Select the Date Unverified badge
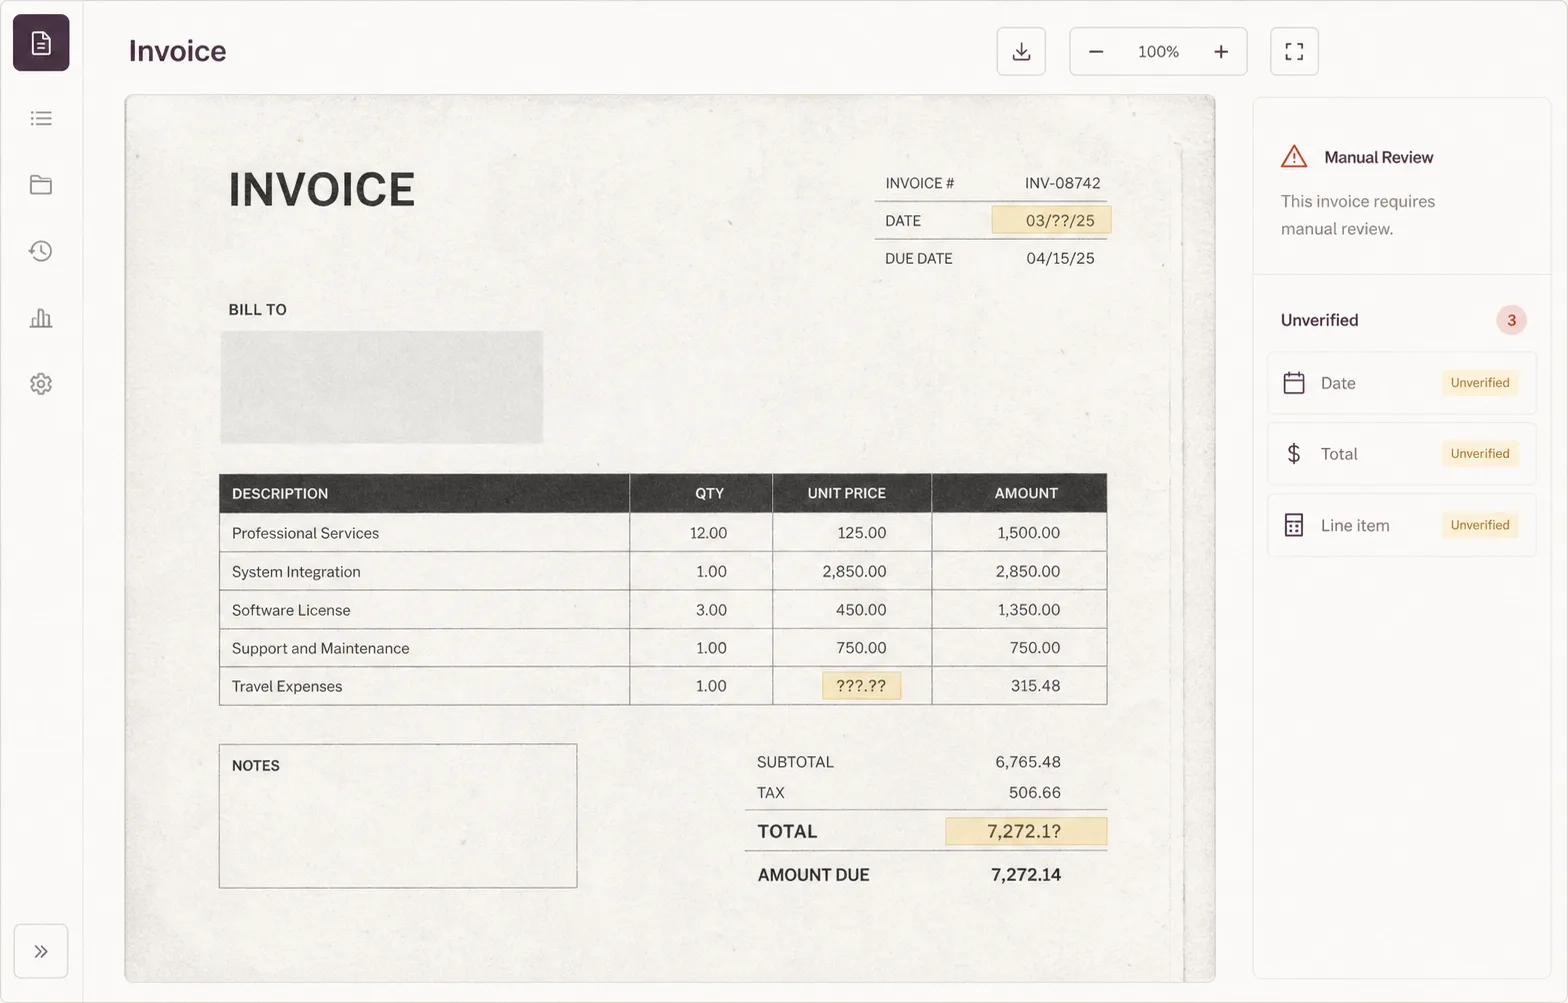The height and width of the screenshot is (1003, 1568). pos(1480,383)
